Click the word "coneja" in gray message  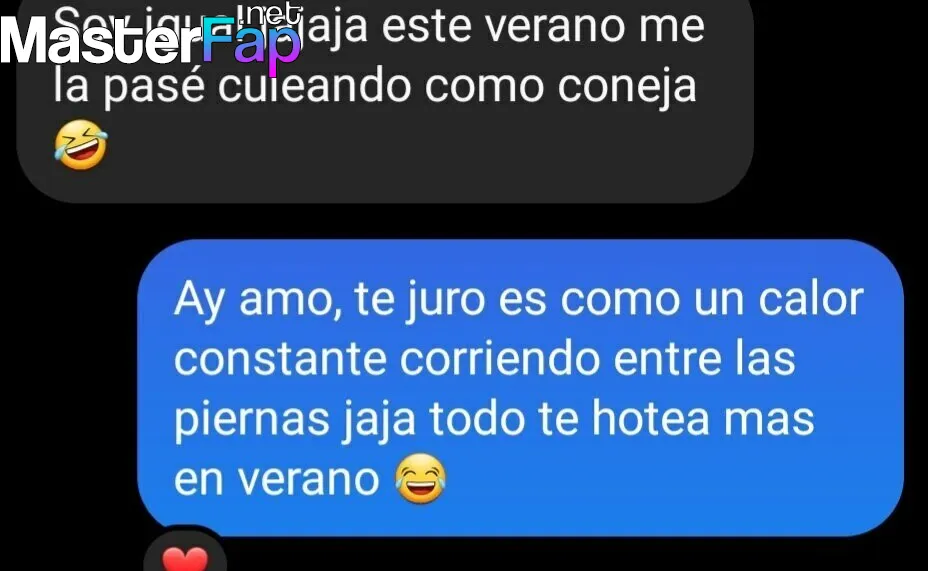coord(627,87)
